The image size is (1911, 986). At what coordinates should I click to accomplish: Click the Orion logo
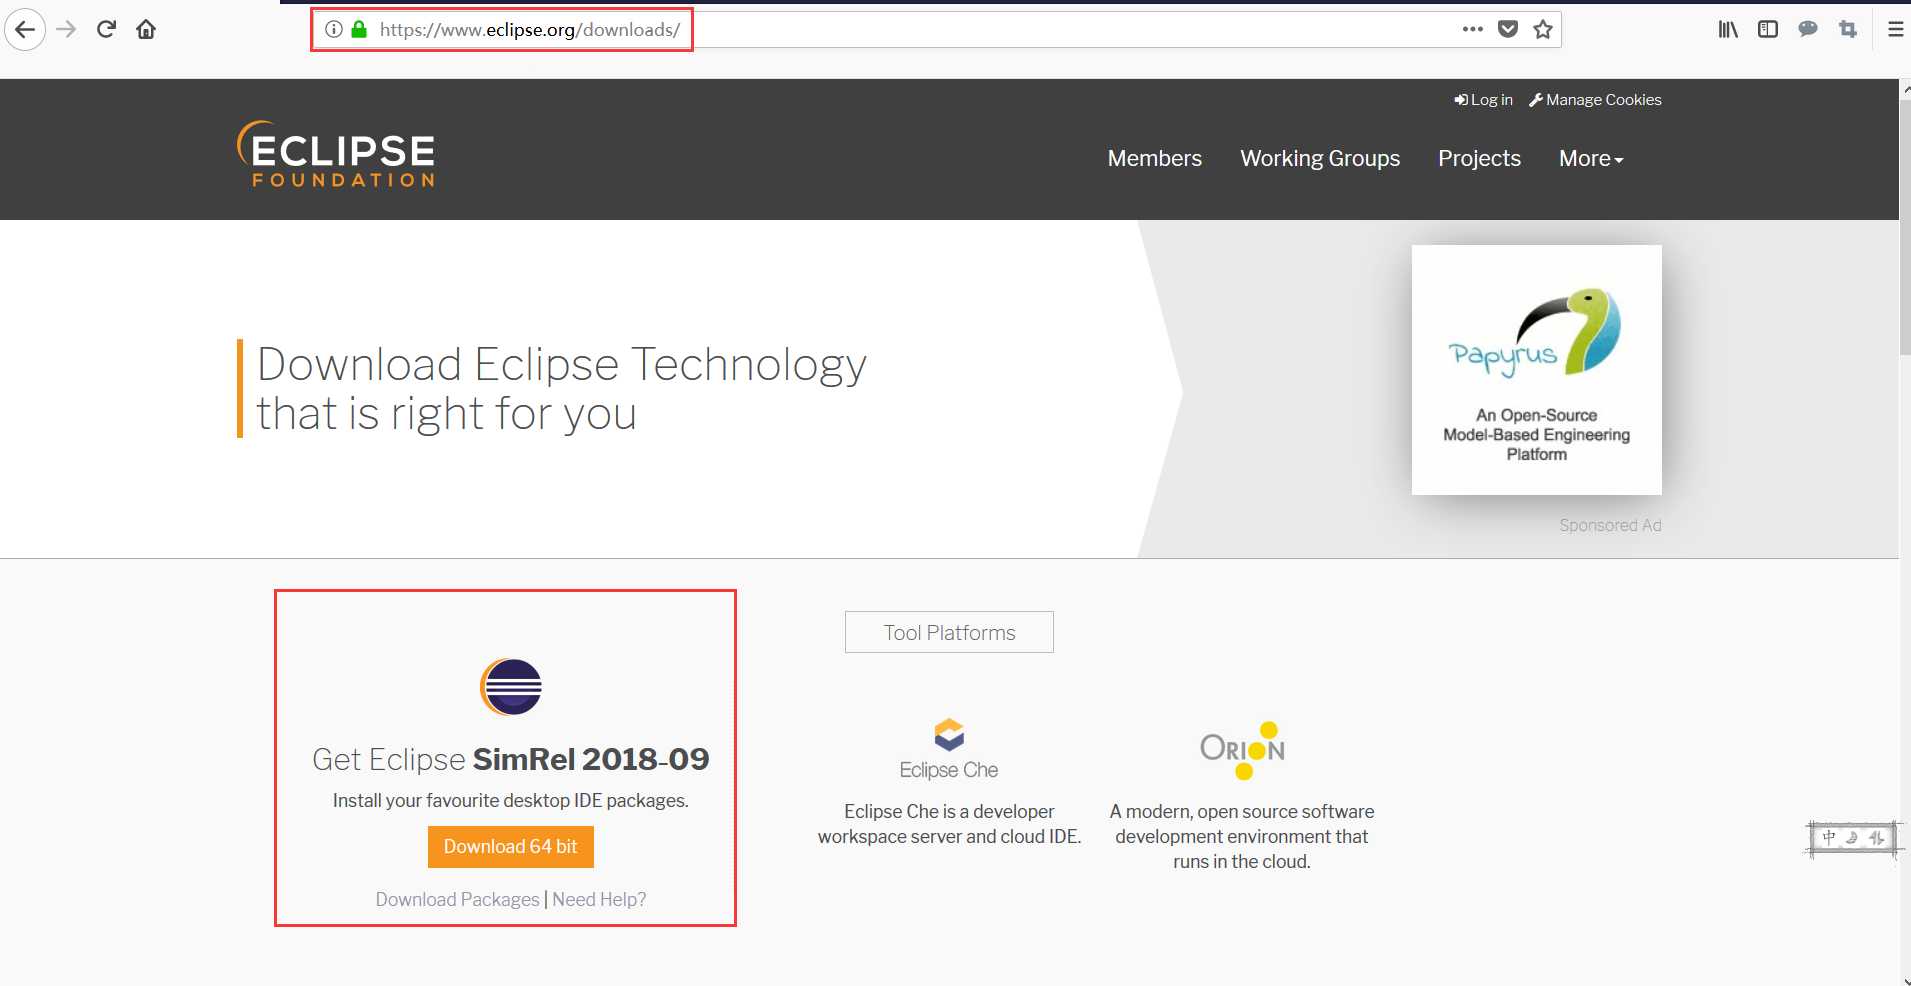point(1243,750)
